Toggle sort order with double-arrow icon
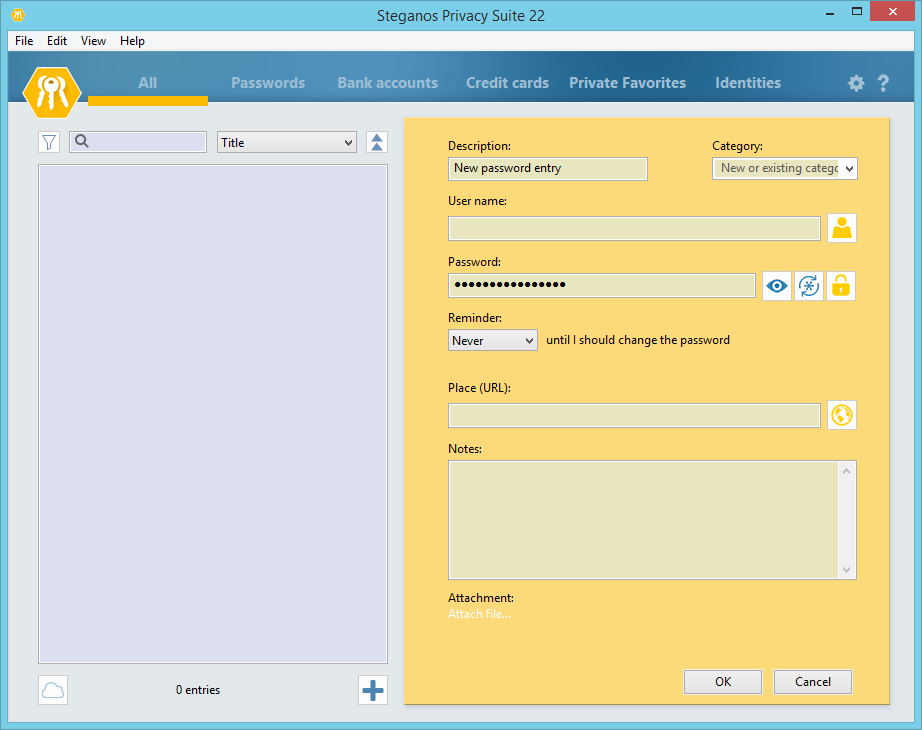Viewport: 922px width, 730px height. point(377,142)
